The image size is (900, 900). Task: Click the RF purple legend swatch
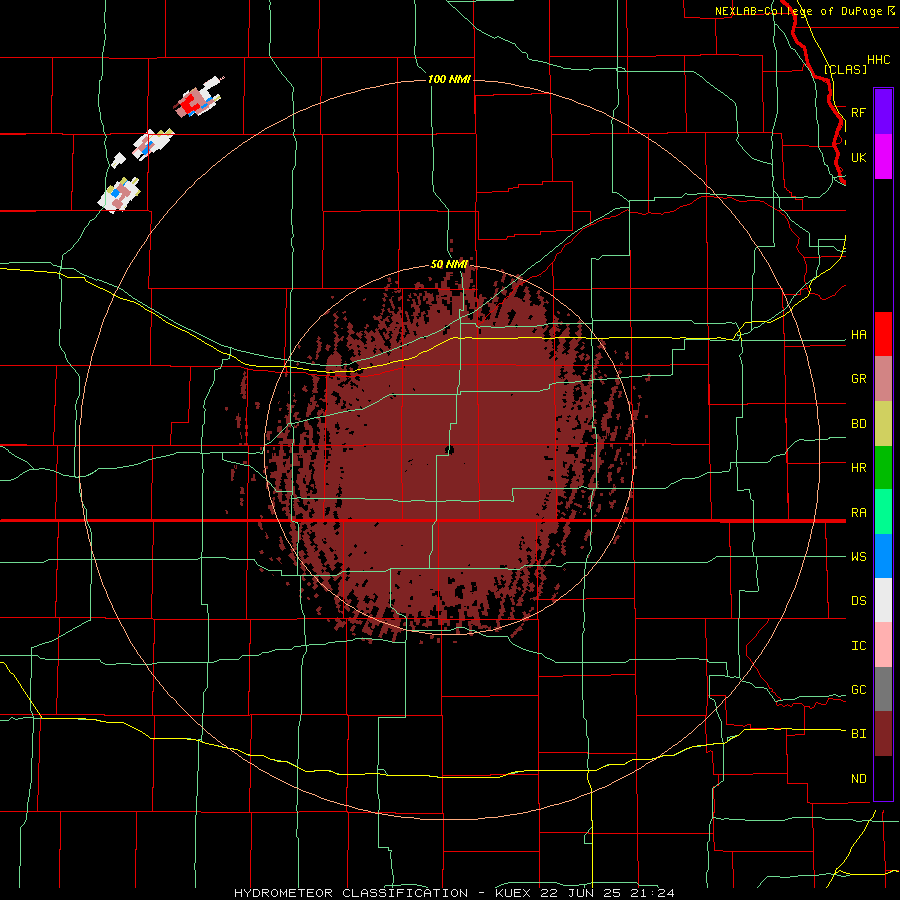883,112
